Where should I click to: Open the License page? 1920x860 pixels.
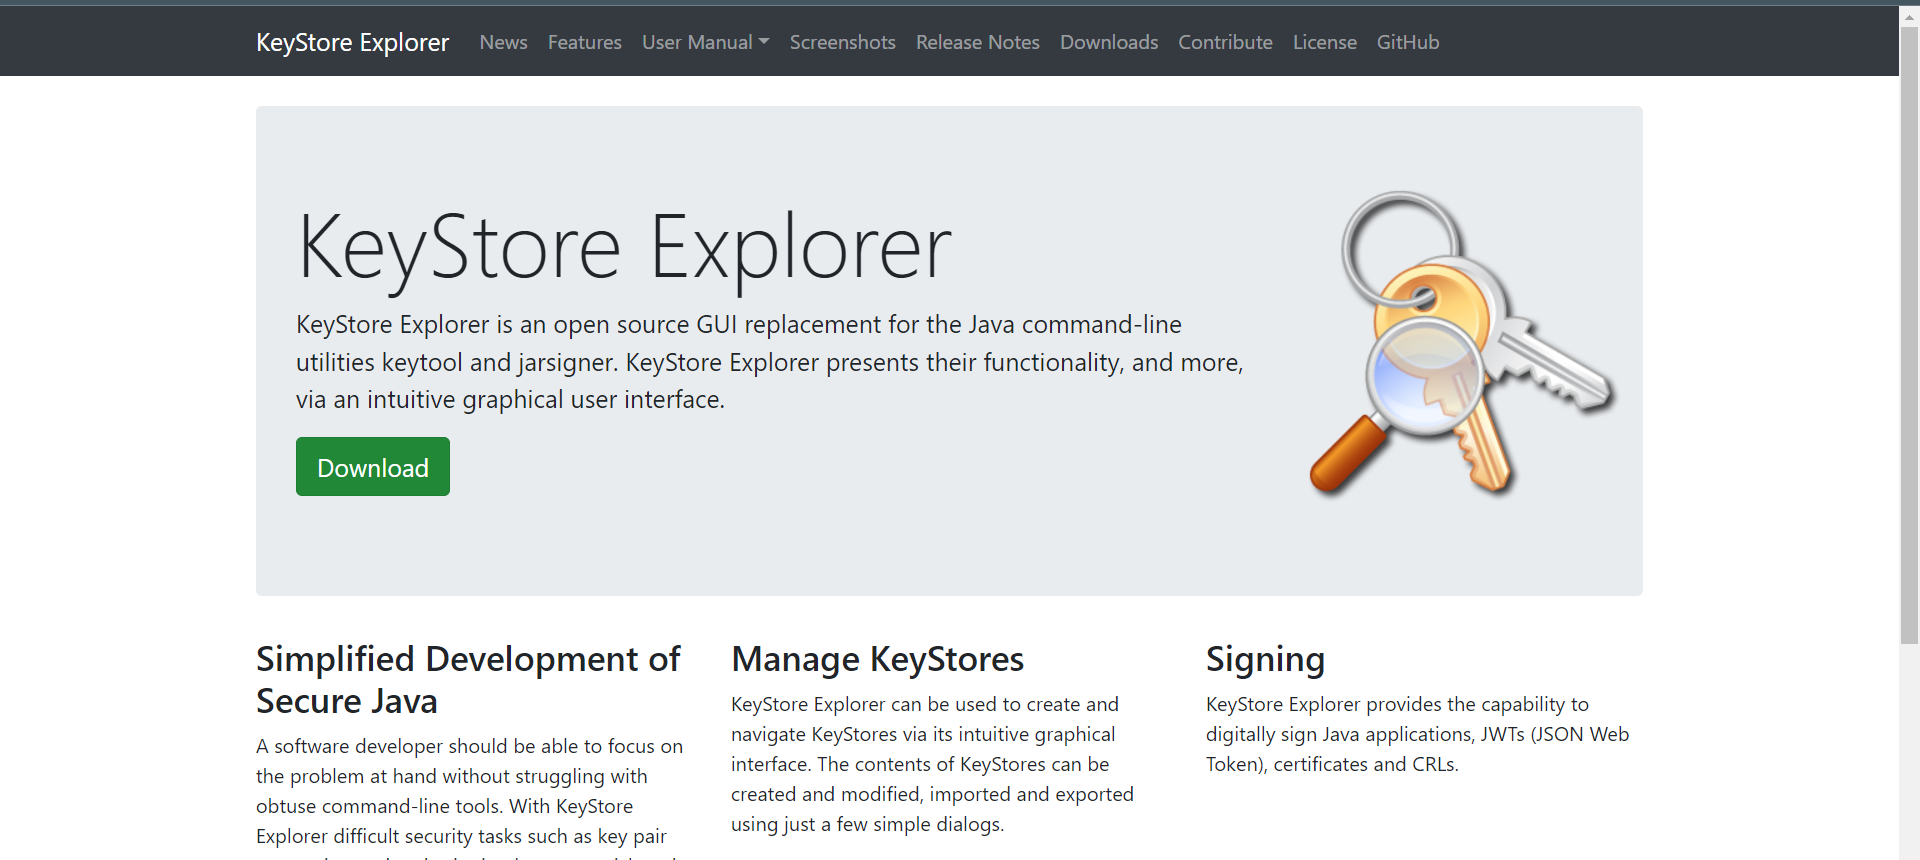click(x=1325, y=42)
